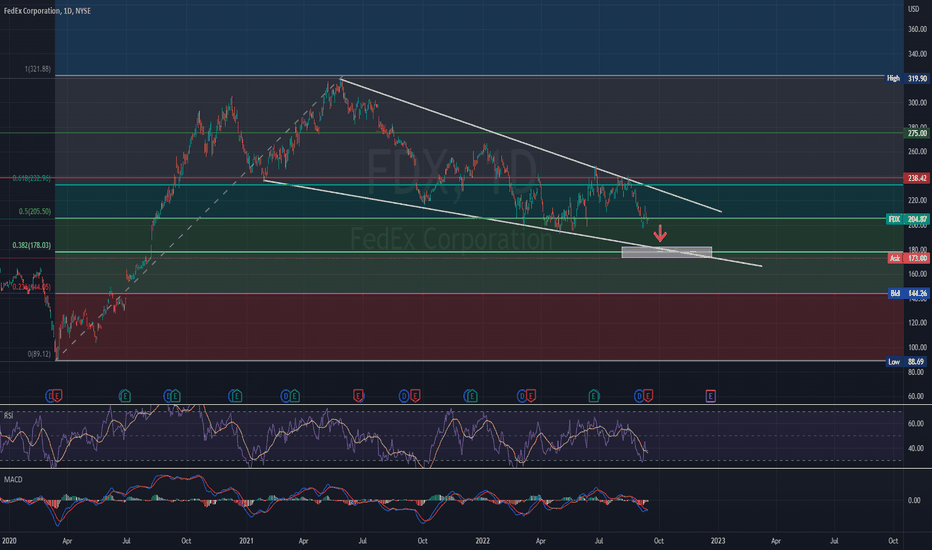Click the Ask 173.00 price label
Image resolution: width=932 pixels, height=550 pixels.
pyautogui.click(x=907, y=258)
